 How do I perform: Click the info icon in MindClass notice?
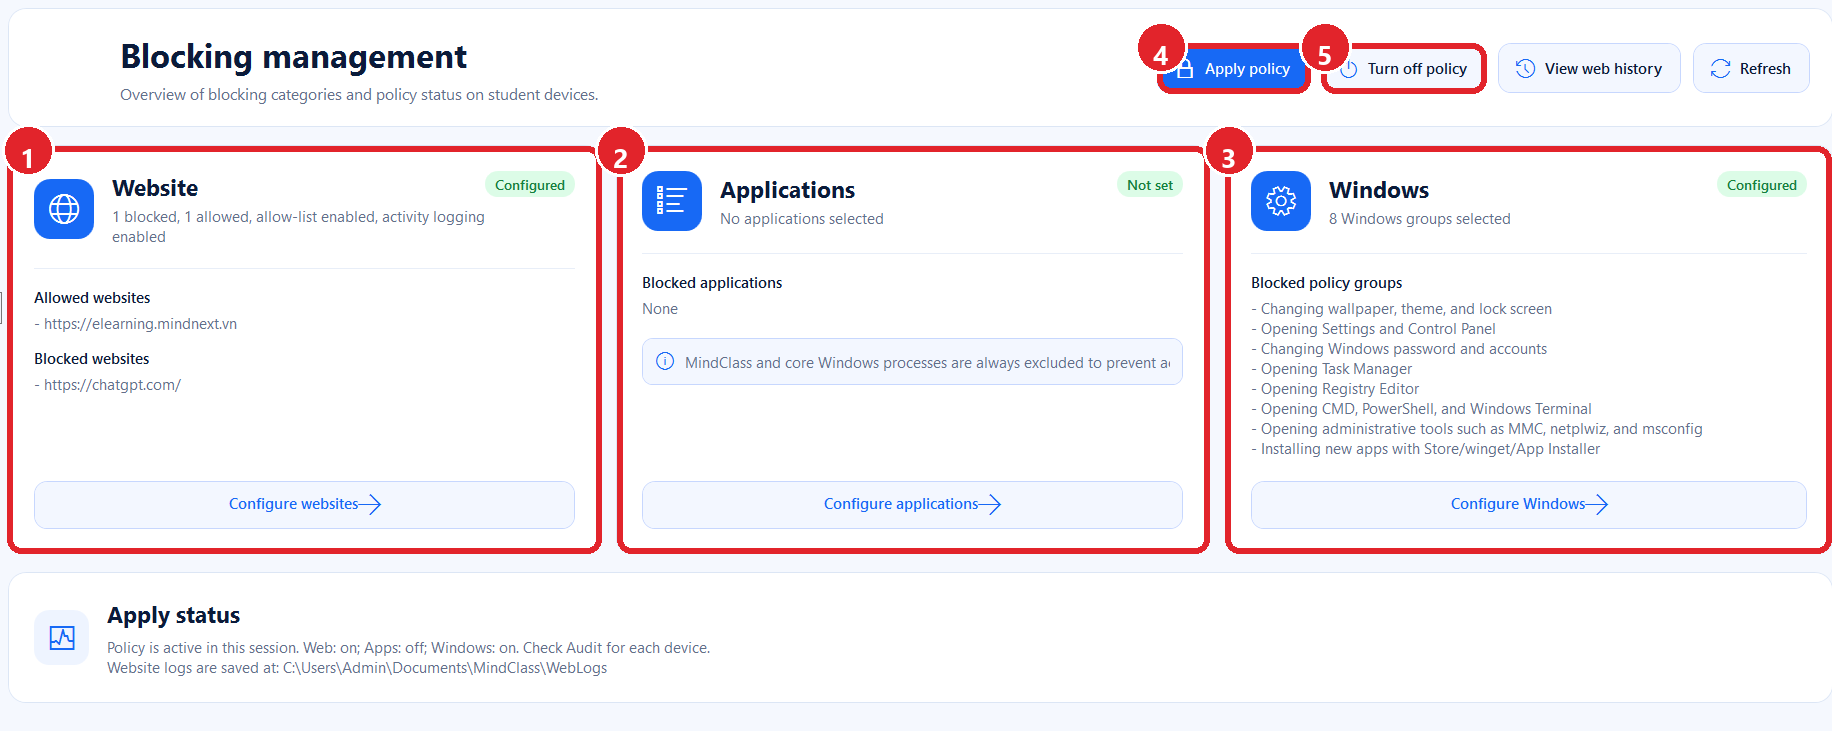tap(665, 362)
